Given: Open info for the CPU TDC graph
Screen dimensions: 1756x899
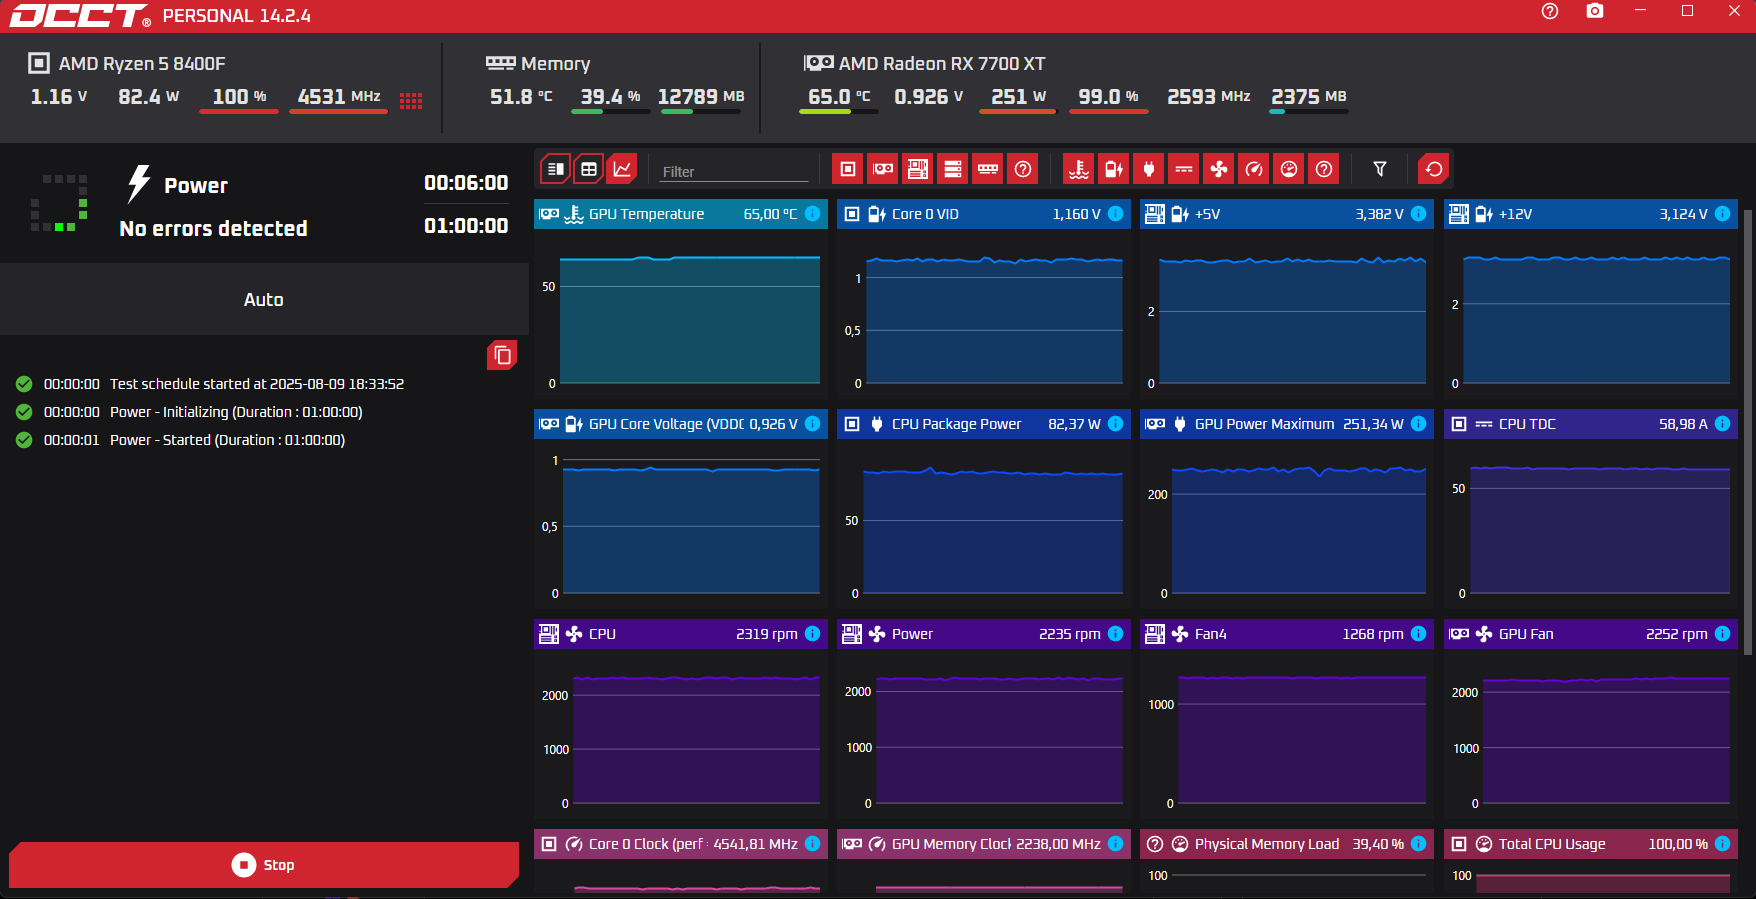Looking at the screenshot, I should [x=1722, y=424].
